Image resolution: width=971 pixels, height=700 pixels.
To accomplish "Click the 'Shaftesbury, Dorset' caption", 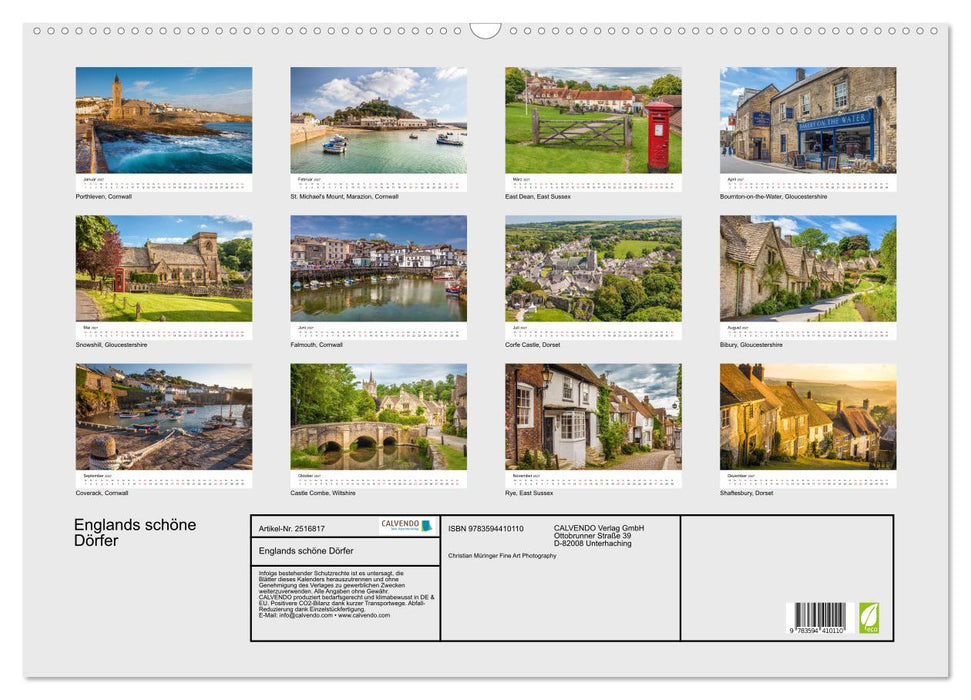I will [746, 493].
